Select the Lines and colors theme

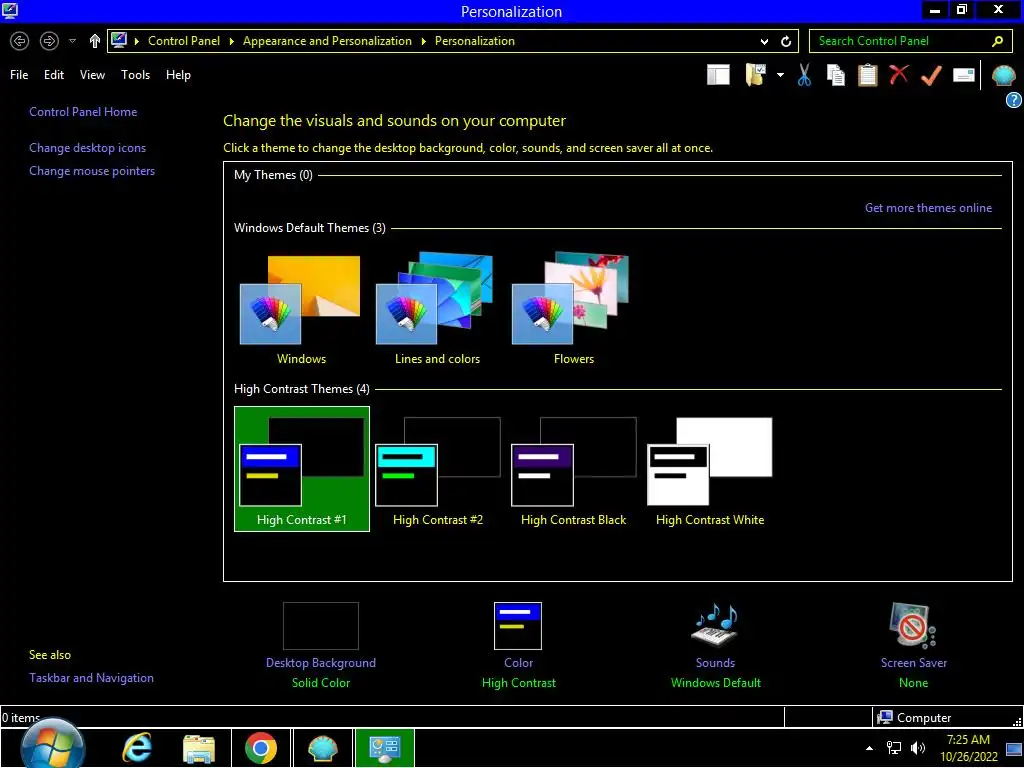[437, 309]
